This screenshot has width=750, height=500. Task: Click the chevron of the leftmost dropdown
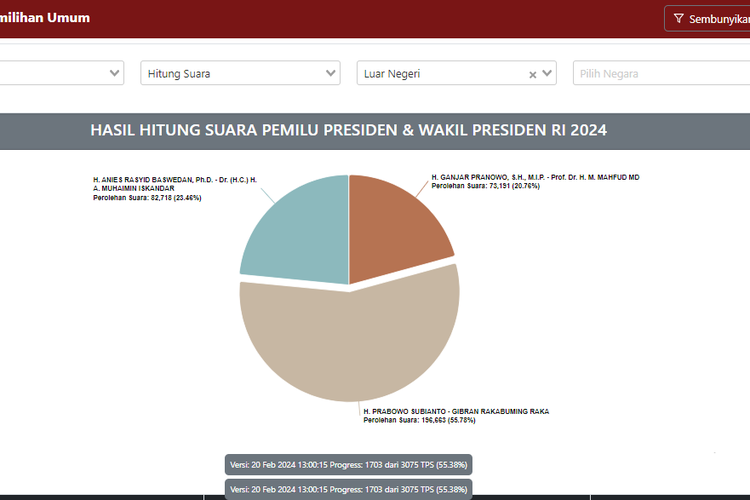[x=114, y=73]
